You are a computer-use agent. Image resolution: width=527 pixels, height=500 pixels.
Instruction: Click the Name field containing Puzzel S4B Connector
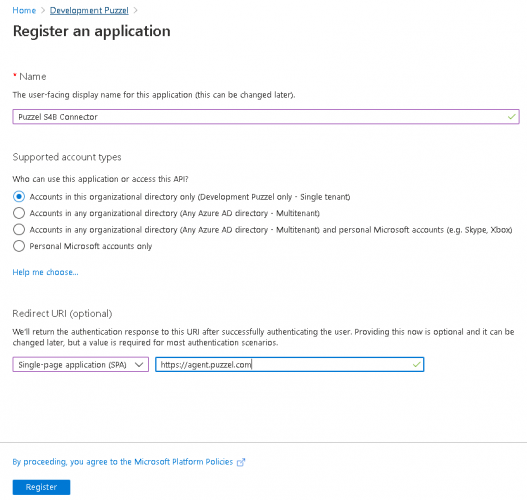pos(266,117)
